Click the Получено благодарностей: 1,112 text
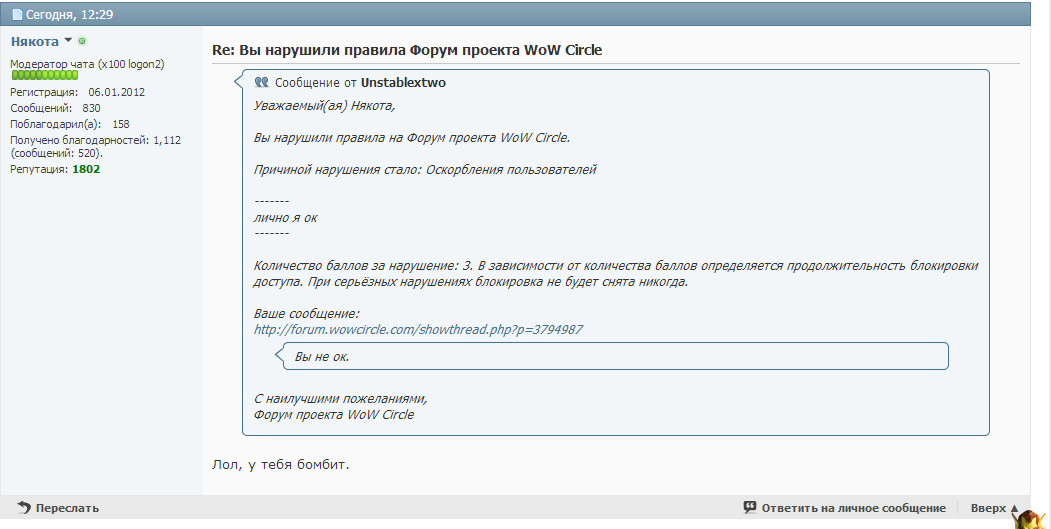This screenshot has height=529, width=1051. pyautogui.click(x=95, y=140)
